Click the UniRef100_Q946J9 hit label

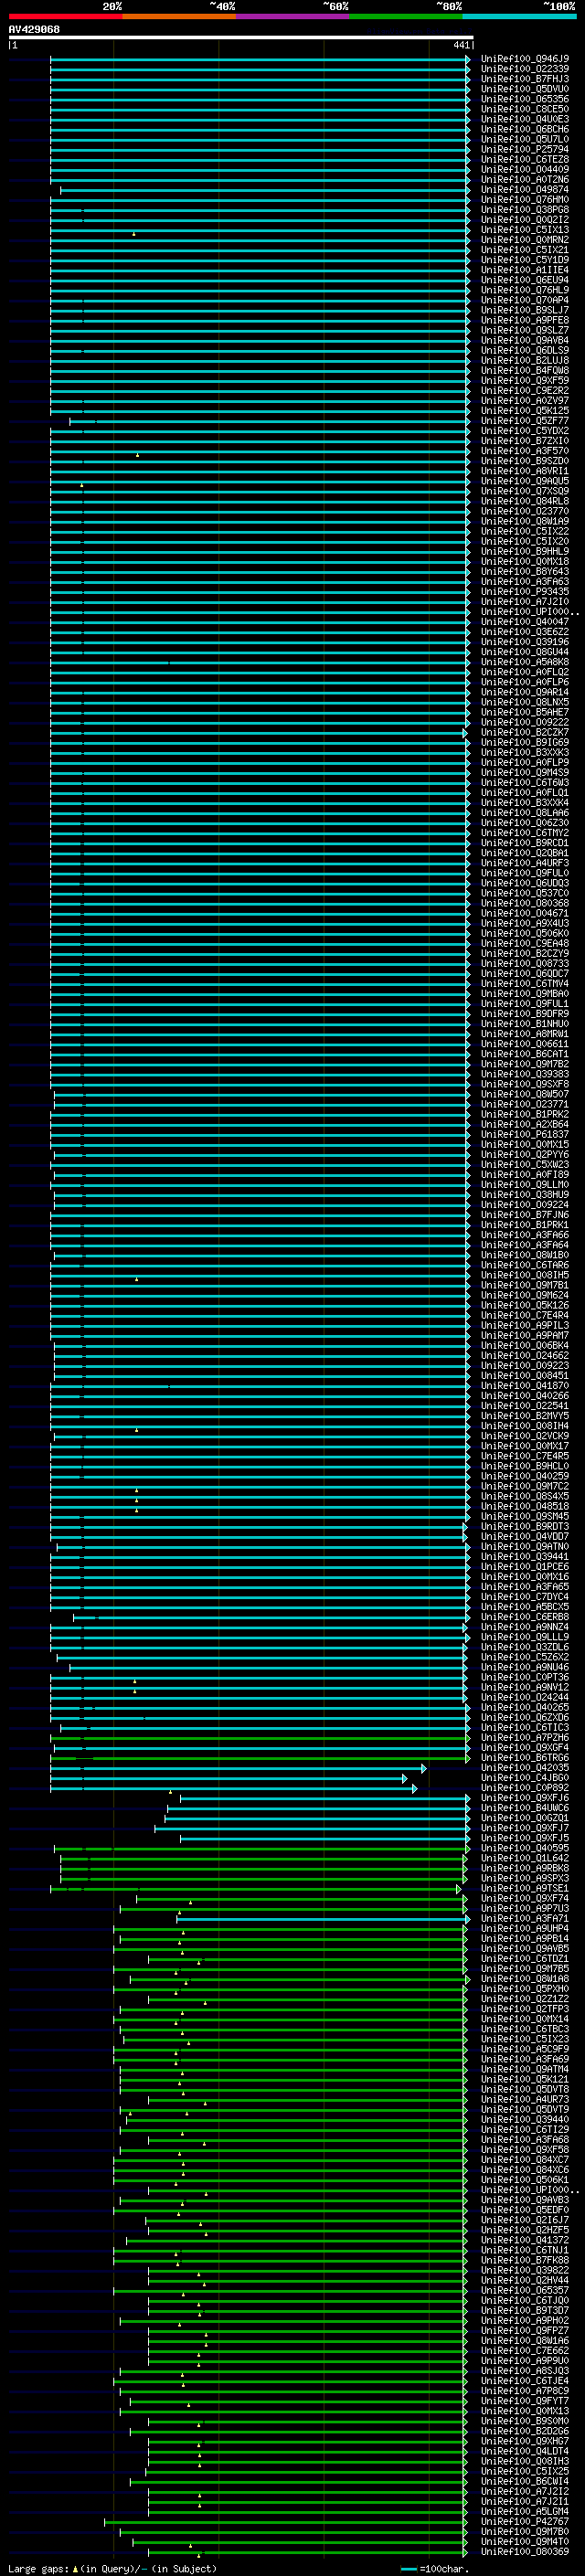(x=524, y=59)
